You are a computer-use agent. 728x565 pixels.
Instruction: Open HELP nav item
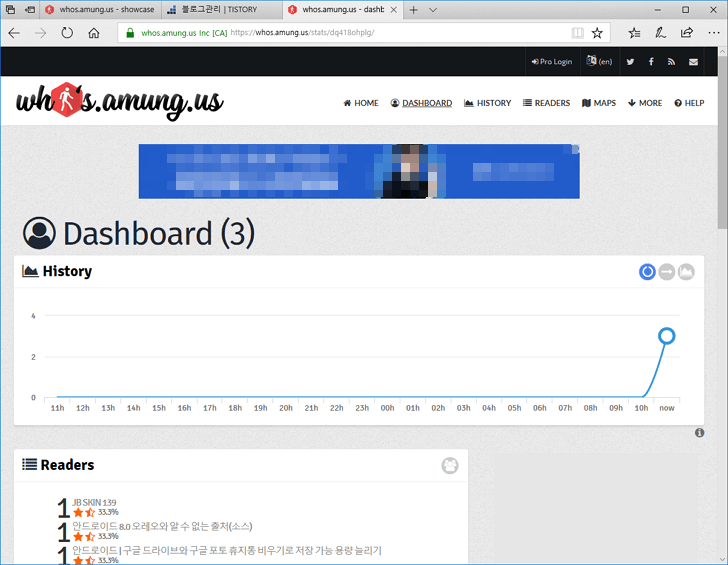coord(689,103)
